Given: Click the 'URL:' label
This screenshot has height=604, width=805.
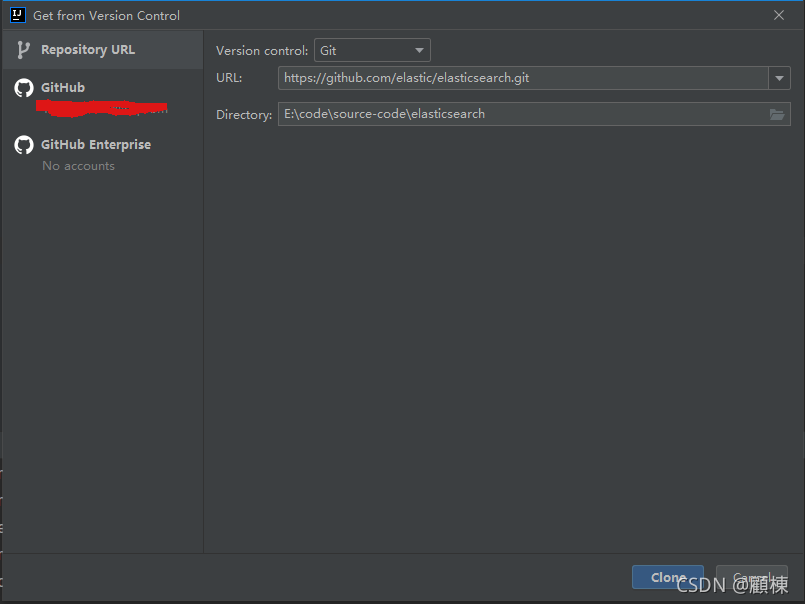Looking at the screenshot, I should pos(229,78).
